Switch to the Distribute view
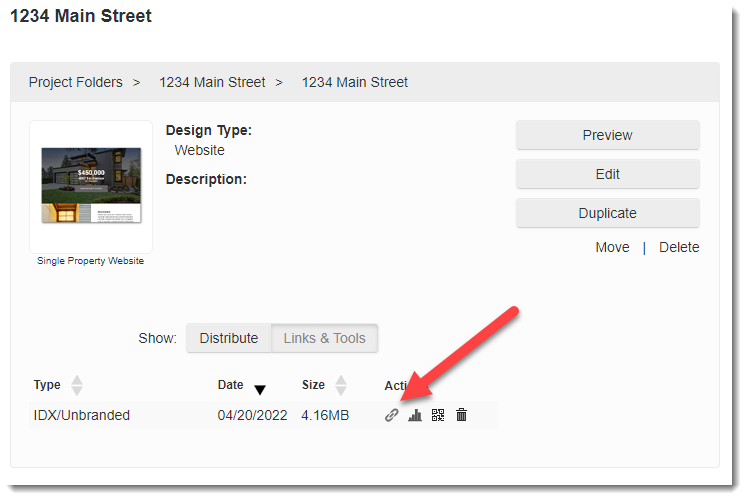 [229, 338]
